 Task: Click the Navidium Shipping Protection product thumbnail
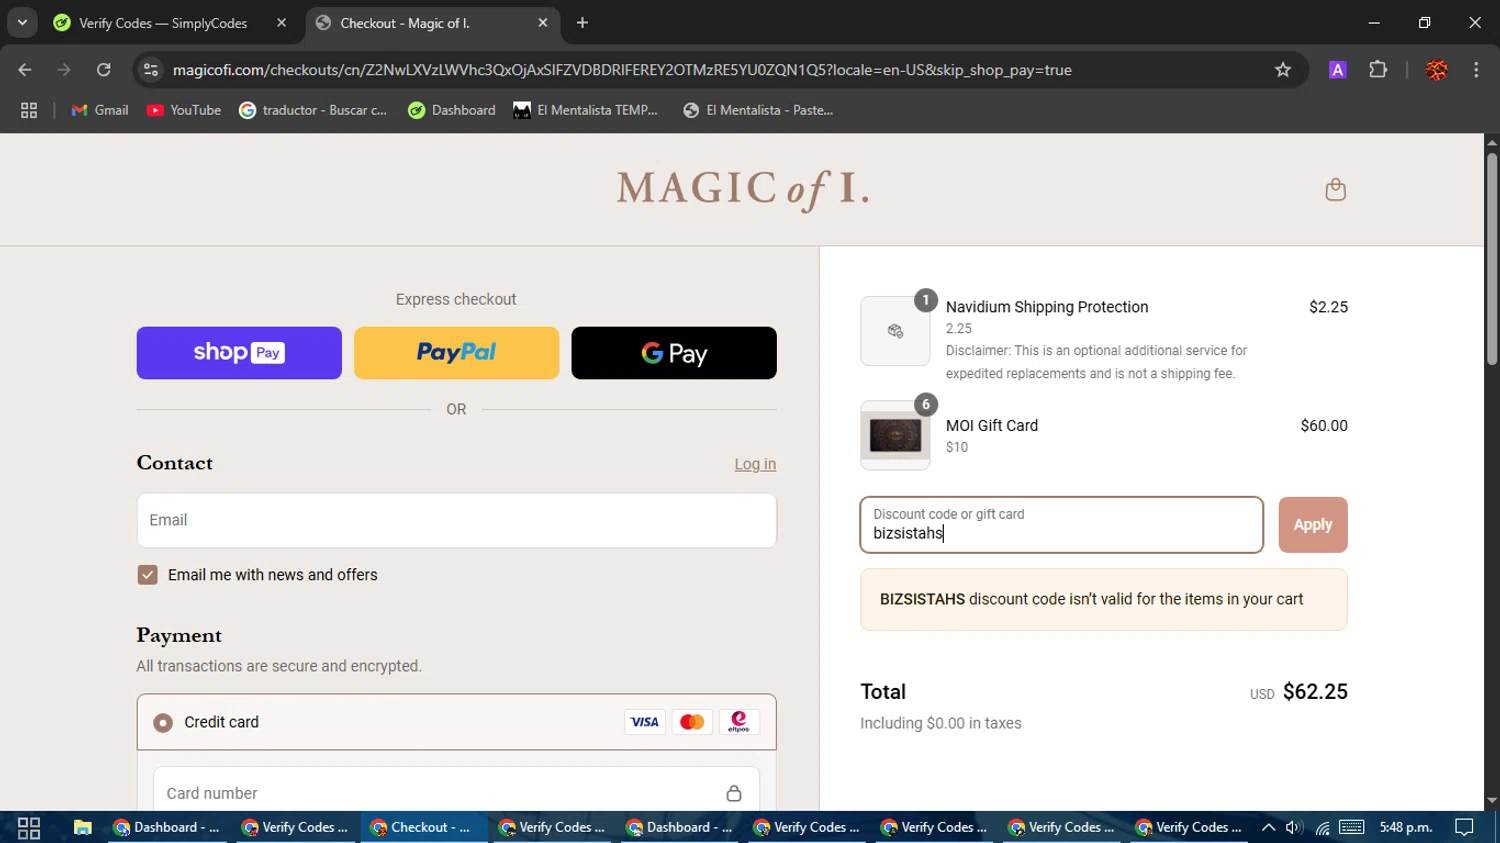[x=895, y=331]
